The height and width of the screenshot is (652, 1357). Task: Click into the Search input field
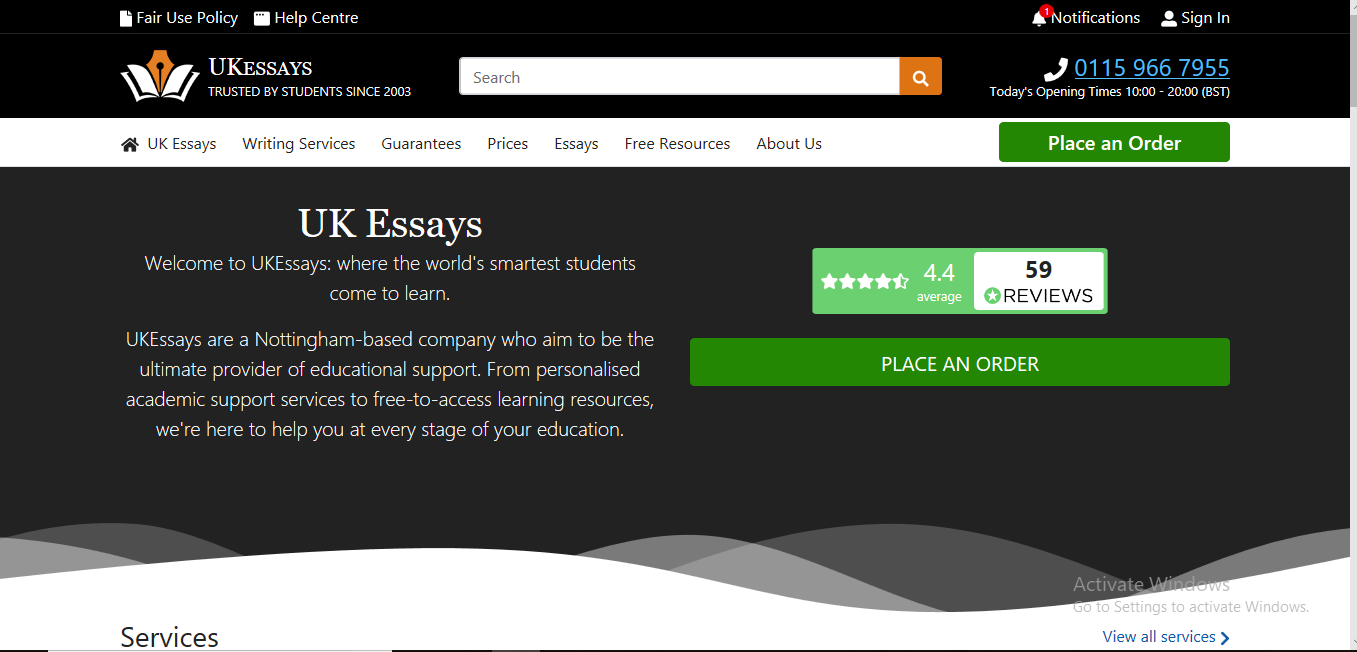click(680, 77)
